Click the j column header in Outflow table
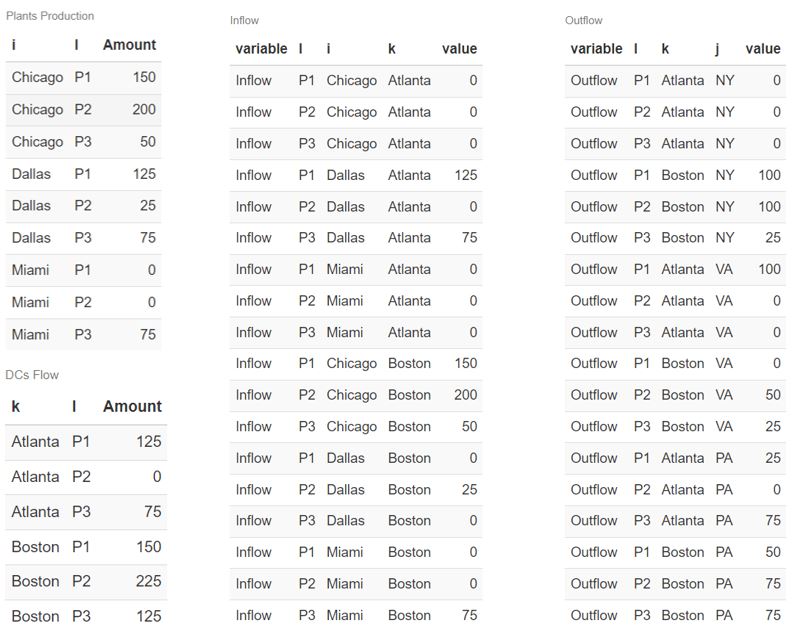The width and height of the screenshot is (810, 631). [x=719, y=49]
